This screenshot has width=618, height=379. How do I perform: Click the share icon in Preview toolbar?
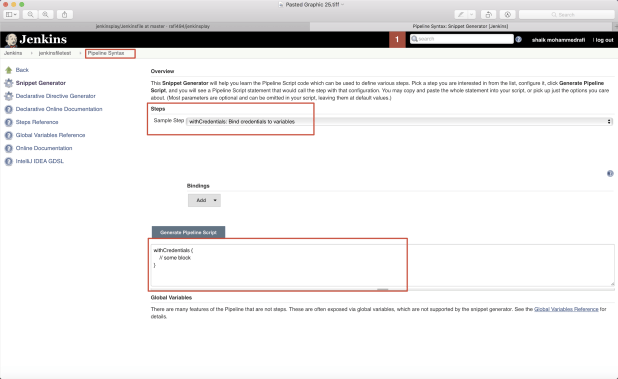click(65, 15)
